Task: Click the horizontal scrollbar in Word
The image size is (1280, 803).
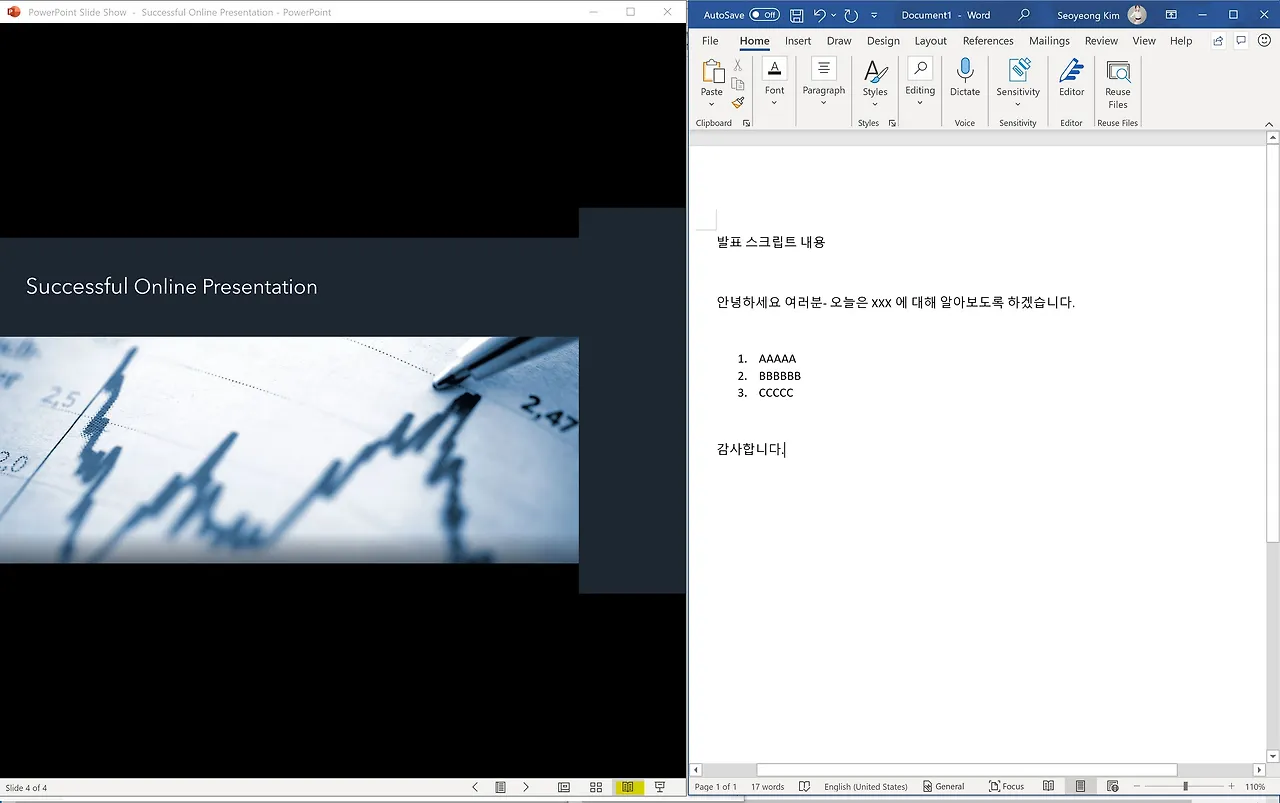Action: pyautogui.click(x=967, y=770)
